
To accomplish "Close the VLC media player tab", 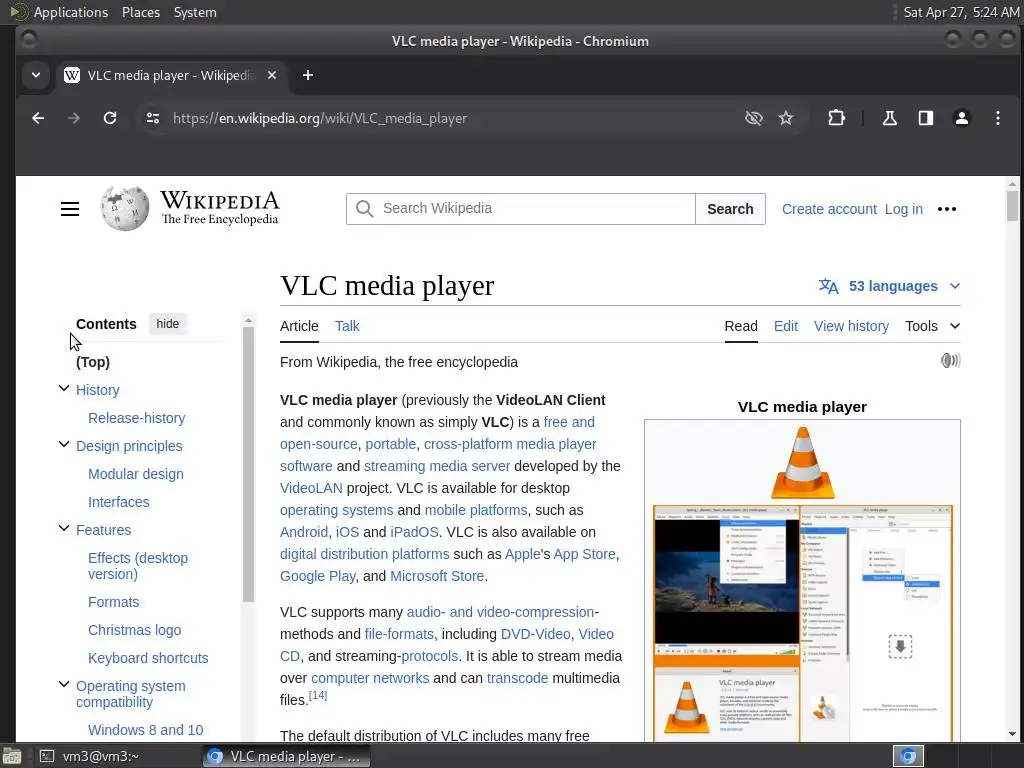I will [272, 75].
